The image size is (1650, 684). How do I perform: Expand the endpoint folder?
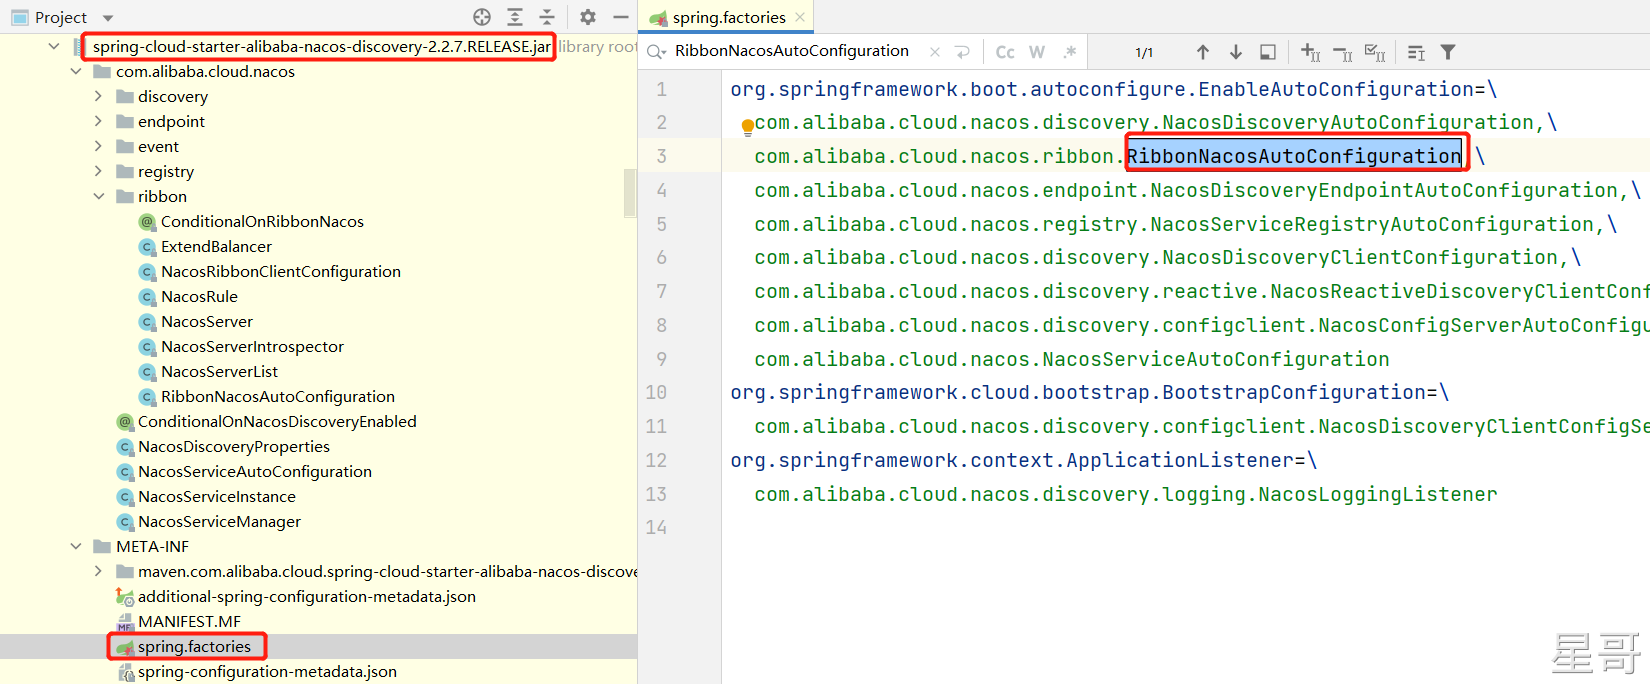tap(98, 121)
